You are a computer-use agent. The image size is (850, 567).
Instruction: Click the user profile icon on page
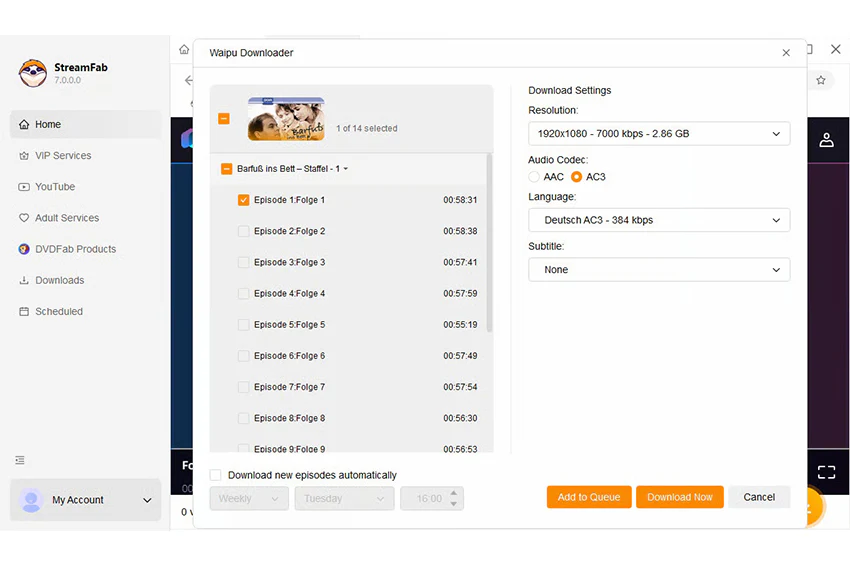click(x=826, y=140)
